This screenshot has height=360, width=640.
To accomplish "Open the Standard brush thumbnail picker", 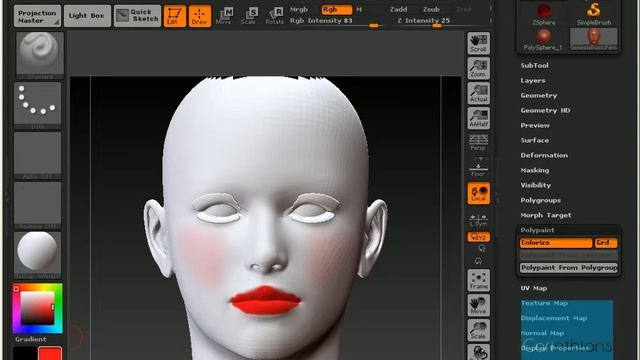I will 40,55.
